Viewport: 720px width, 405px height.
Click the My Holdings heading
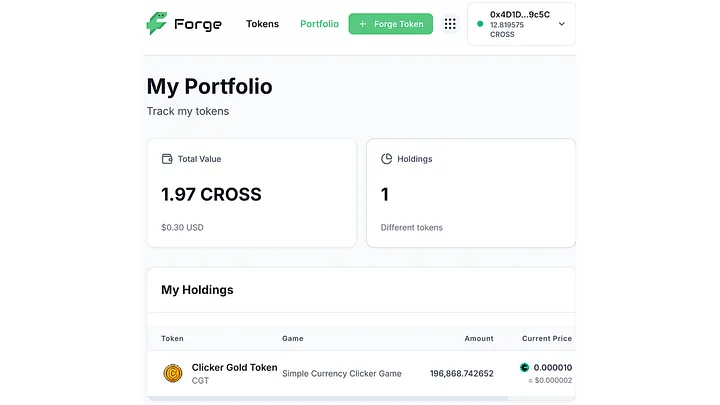[x=197, y=290]
